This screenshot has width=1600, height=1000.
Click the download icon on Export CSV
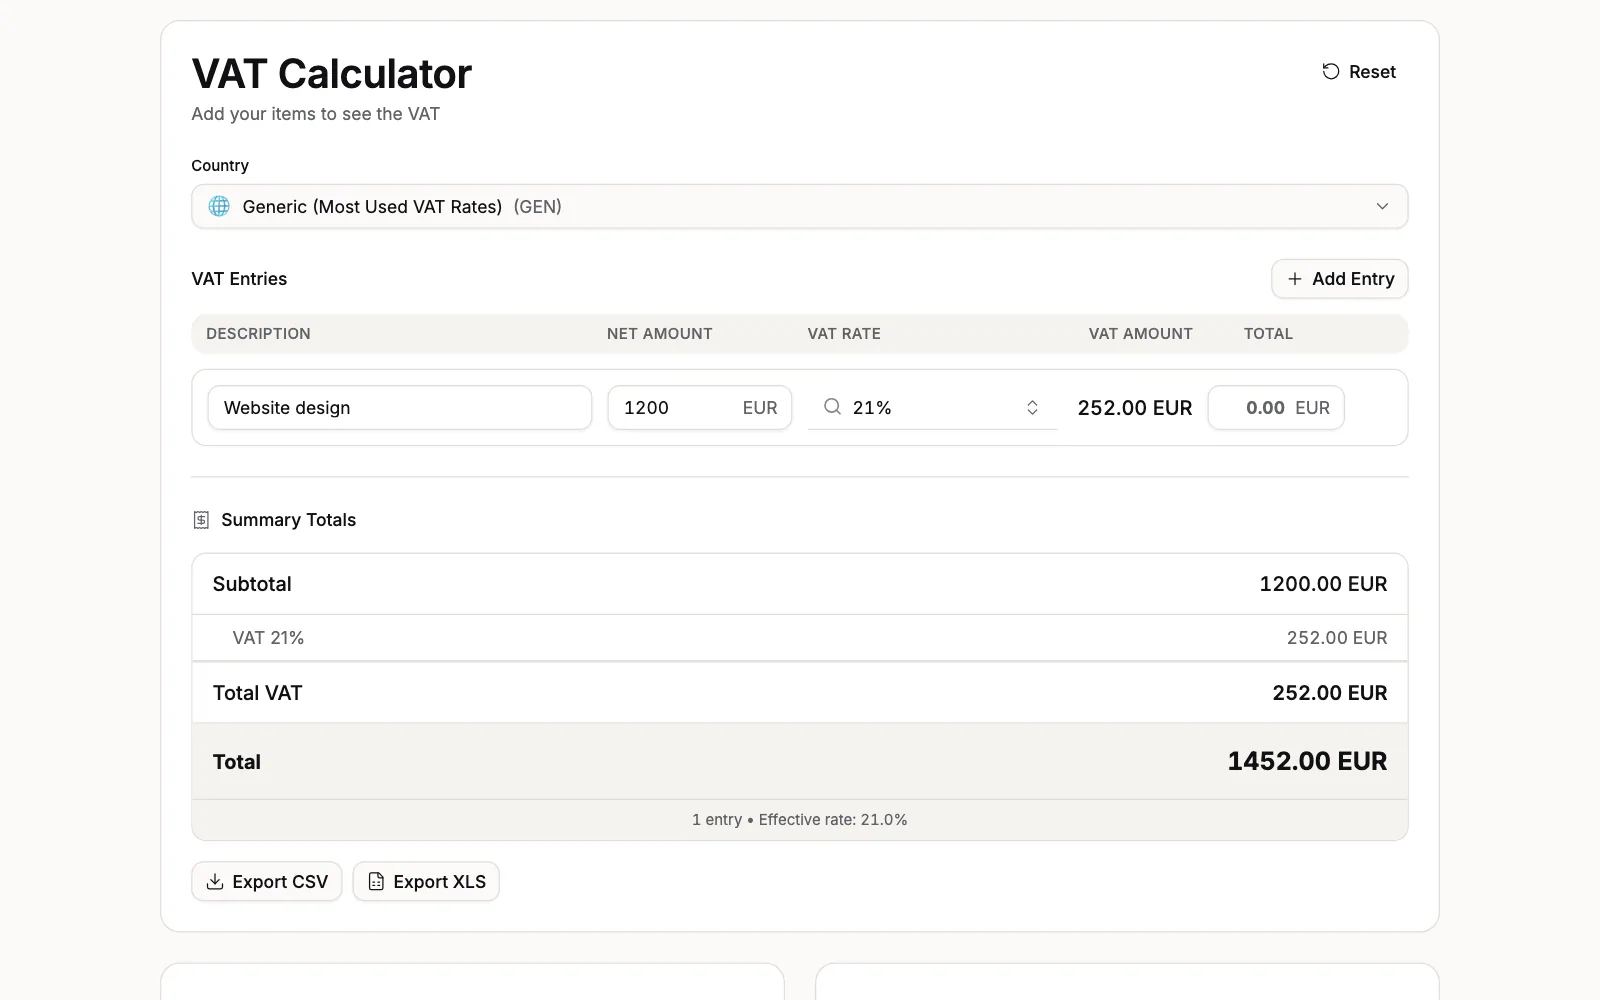click(x=215, y=882)
